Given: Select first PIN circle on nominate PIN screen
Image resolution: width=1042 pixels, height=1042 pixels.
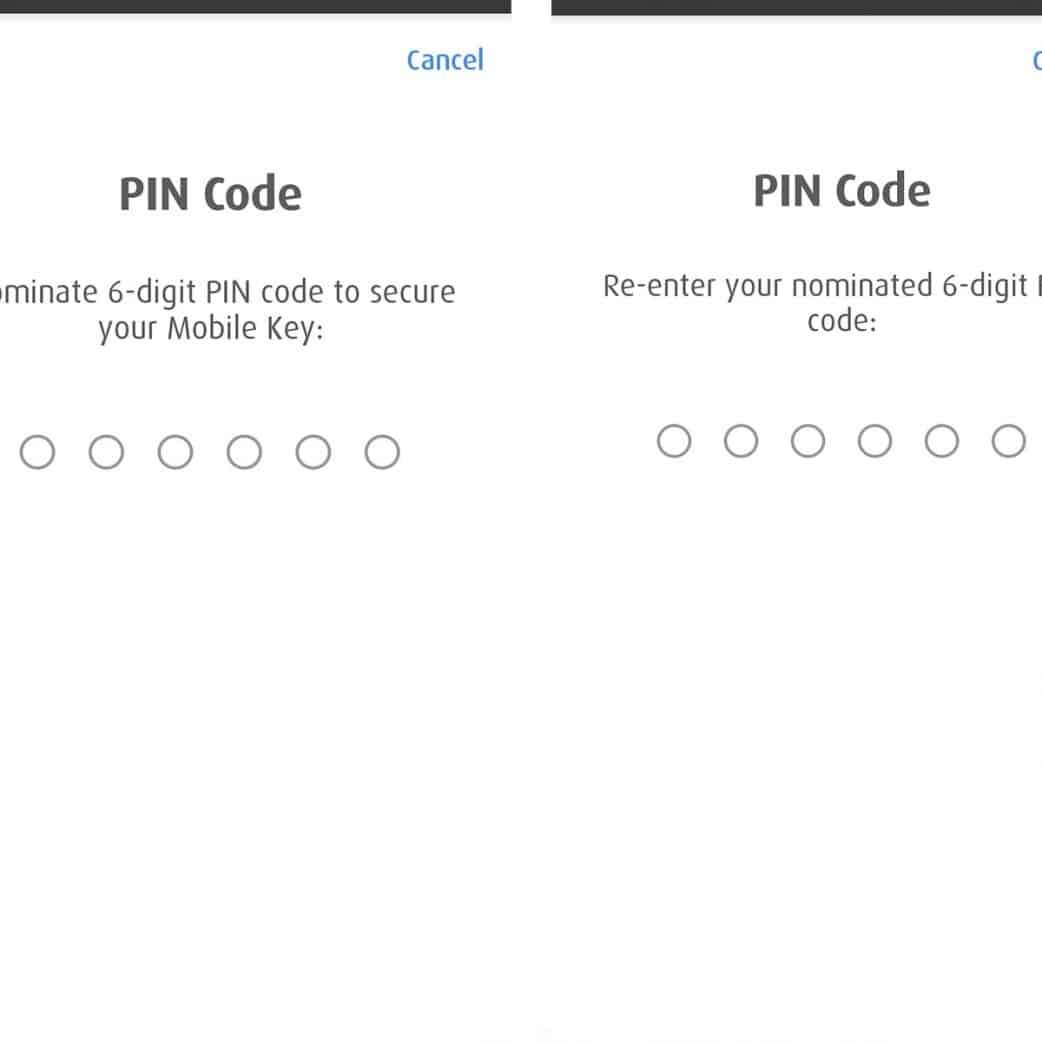Looking at the screenshot, I should 38,452.
